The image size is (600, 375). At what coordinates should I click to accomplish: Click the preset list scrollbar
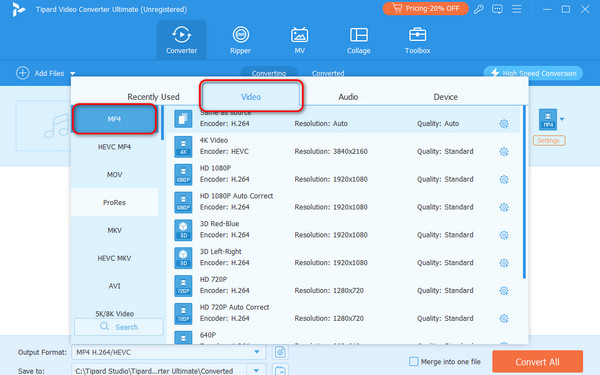524,192
